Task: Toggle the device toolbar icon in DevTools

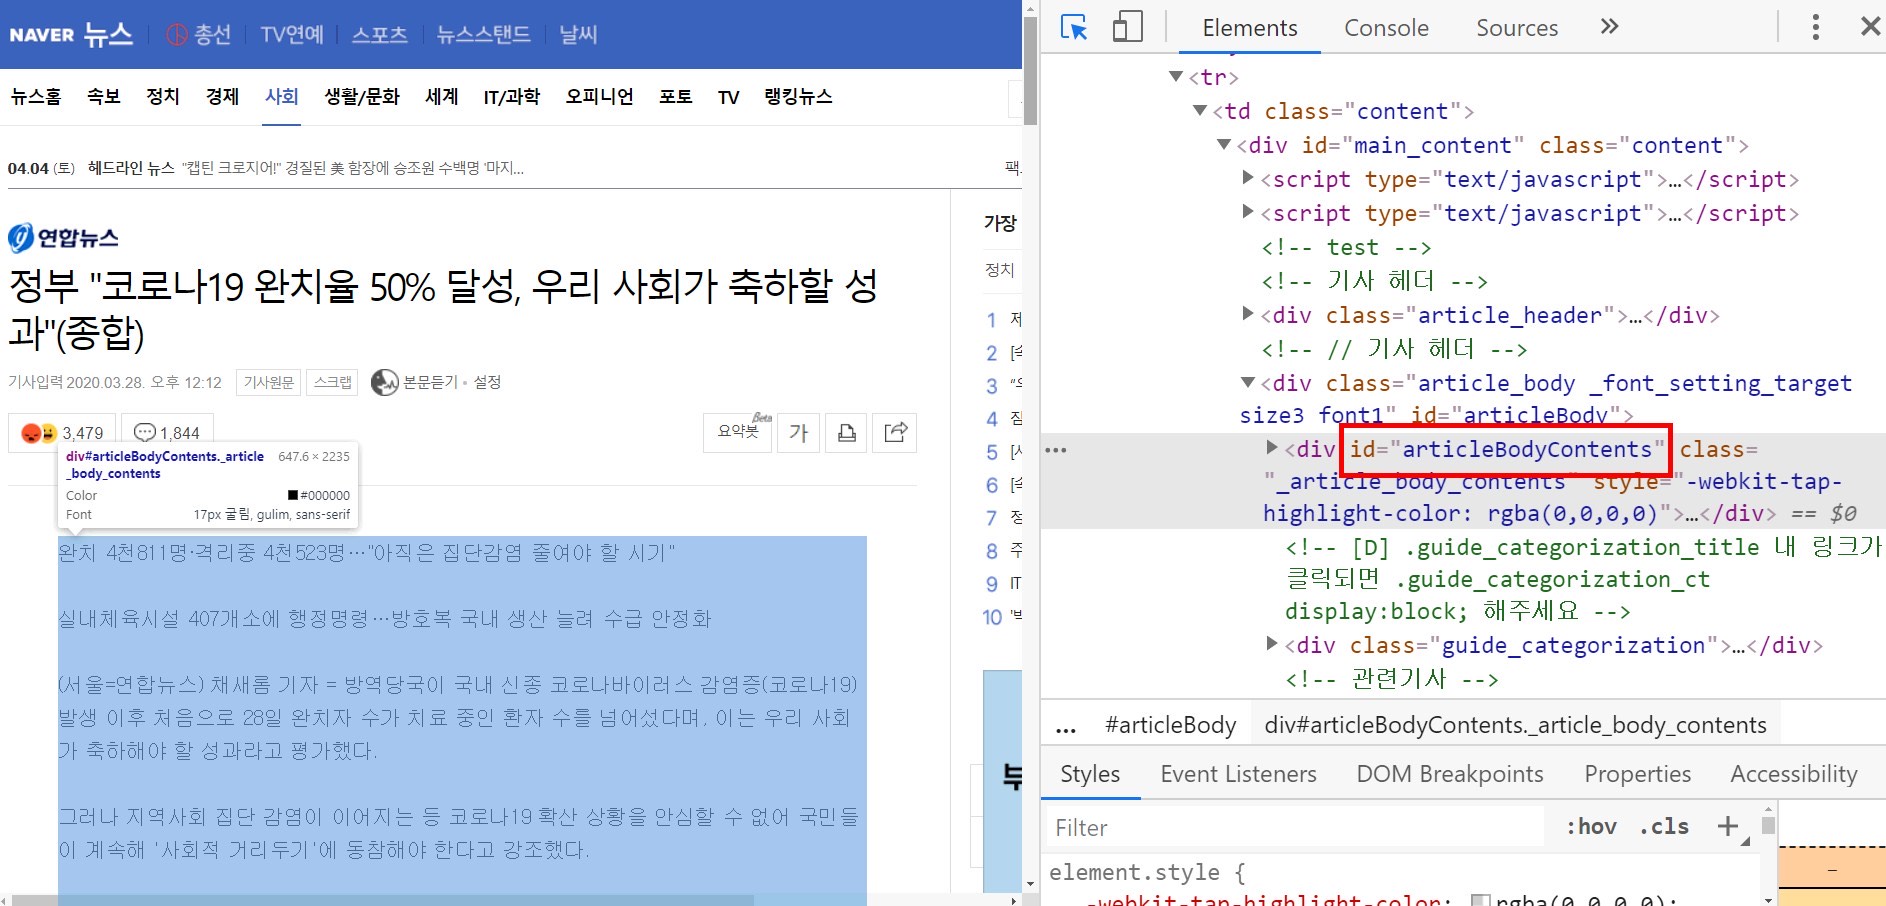Action: tap(1127, 27)
